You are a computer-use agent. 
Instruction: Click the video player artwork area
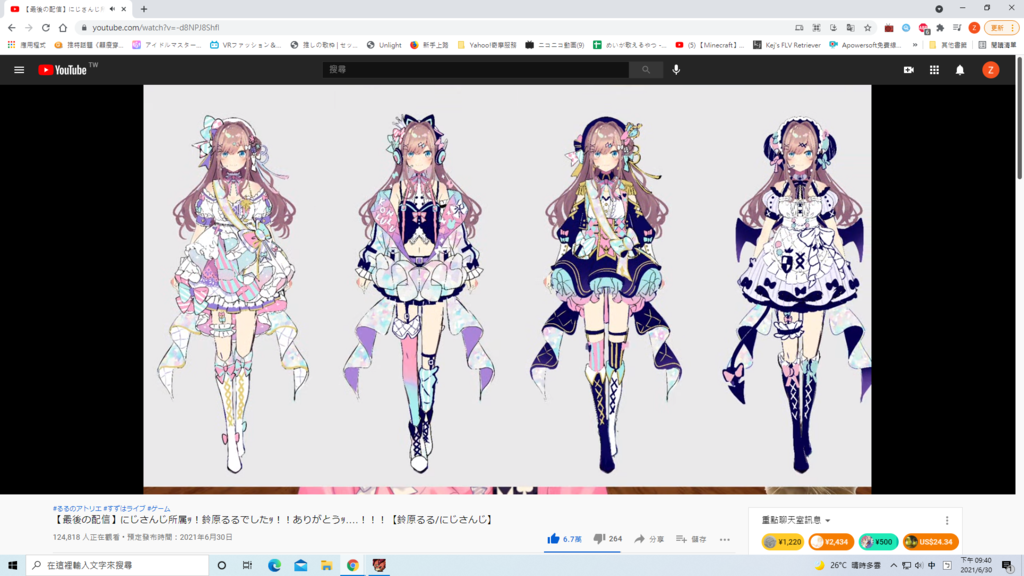tap(507, 289)
